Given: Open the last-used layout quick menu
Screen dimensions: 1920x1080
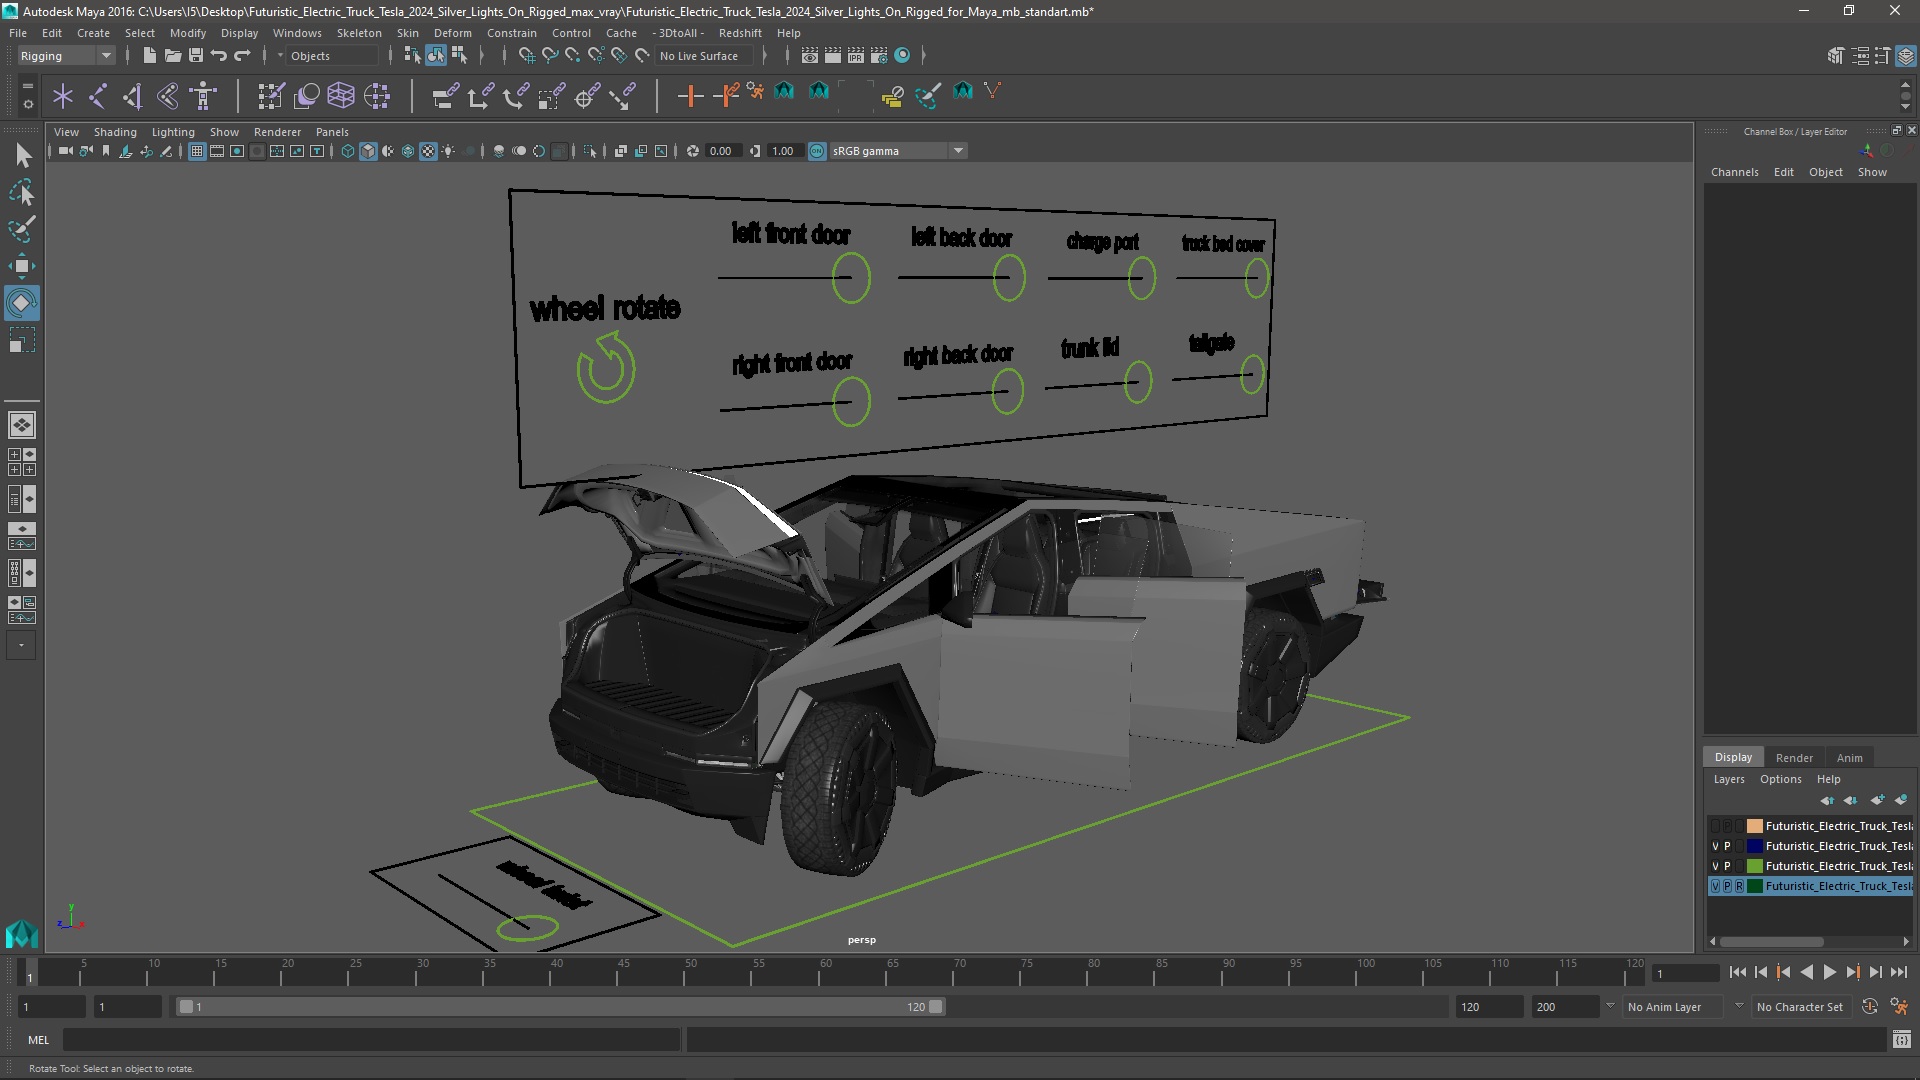Looking at the screenshot, I should click(x=22, y=646).
